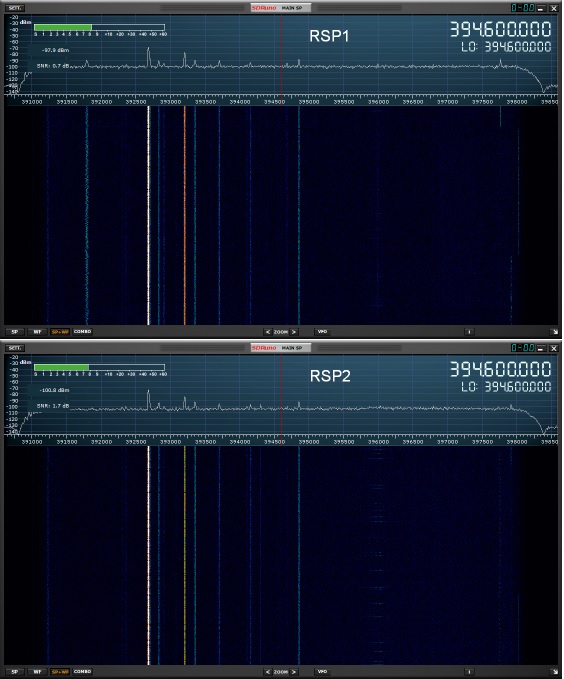The height and width of the screenshot is (679, 564).
Task: Close the RSP1 Main SP window
Action: [554, 8]
